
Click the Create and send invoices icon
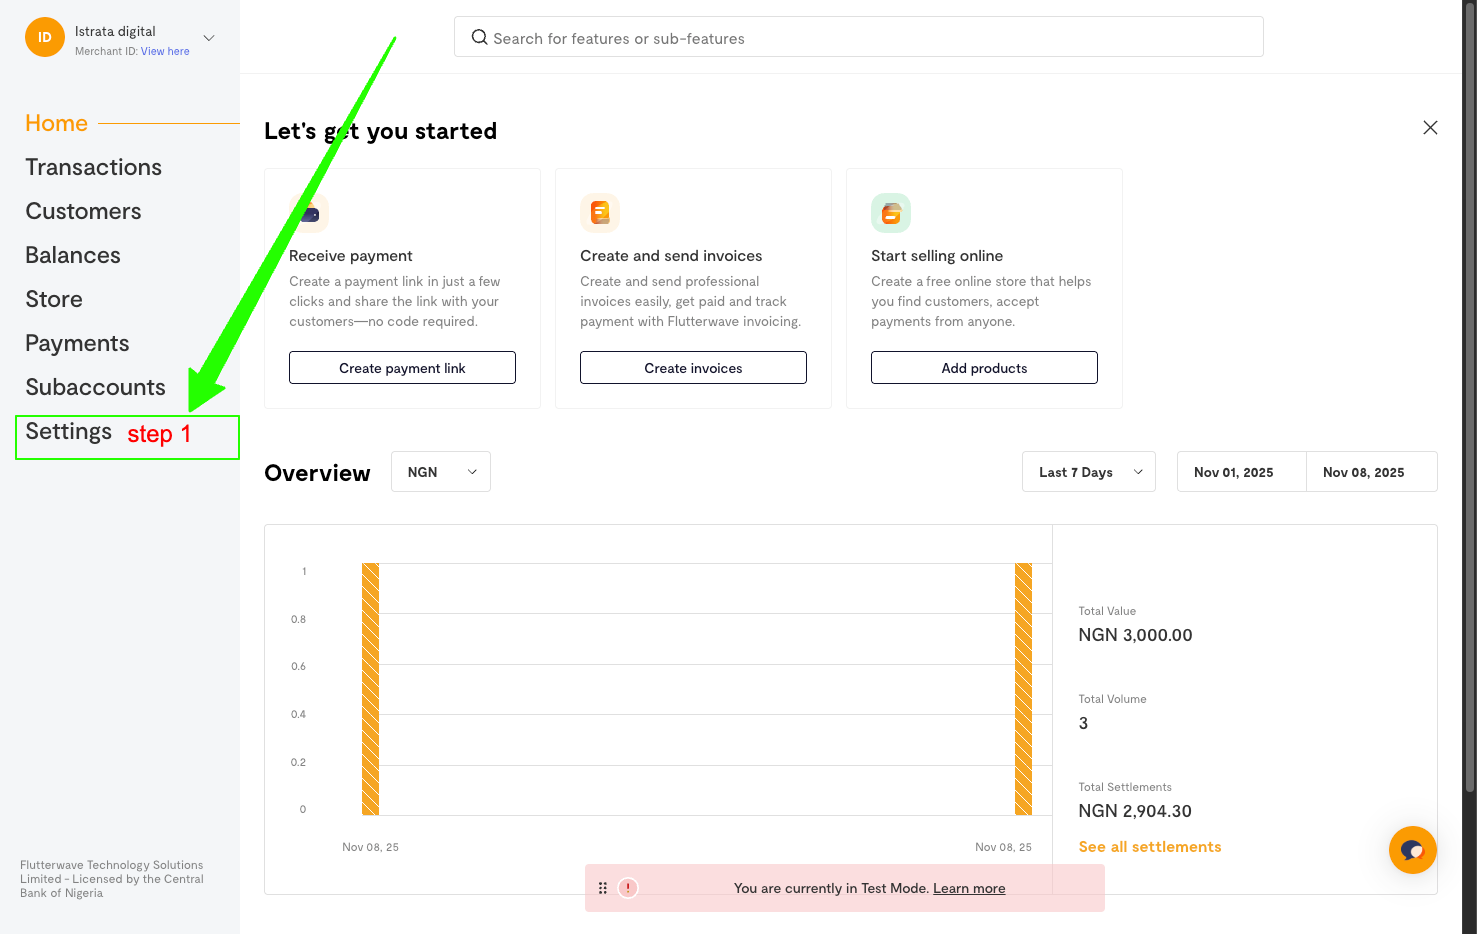tap(600, 213)
